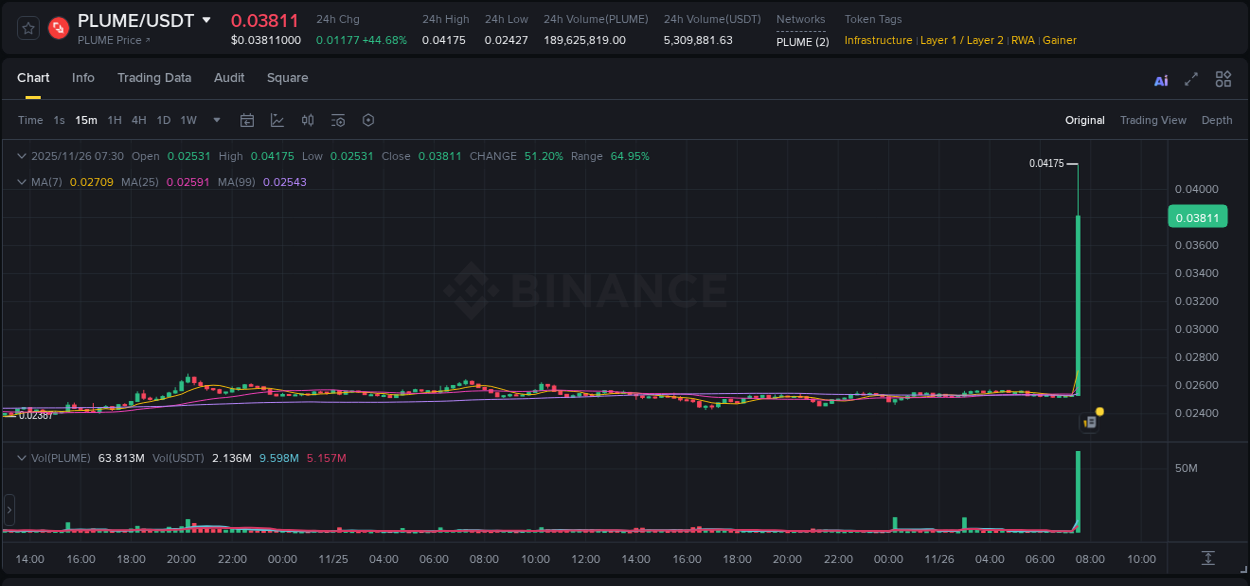This screenshot has height=586, width=1250.
Task: Open the indicator list settings icon
Action: pyautogui.click(x=337, y=120)
